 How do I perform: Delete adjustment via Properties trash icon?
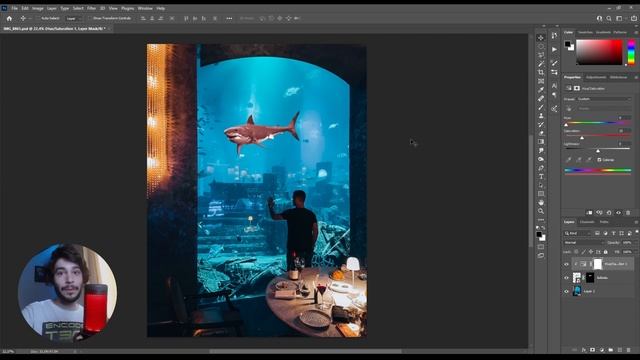pyautogui.click(x=628, y=213)
